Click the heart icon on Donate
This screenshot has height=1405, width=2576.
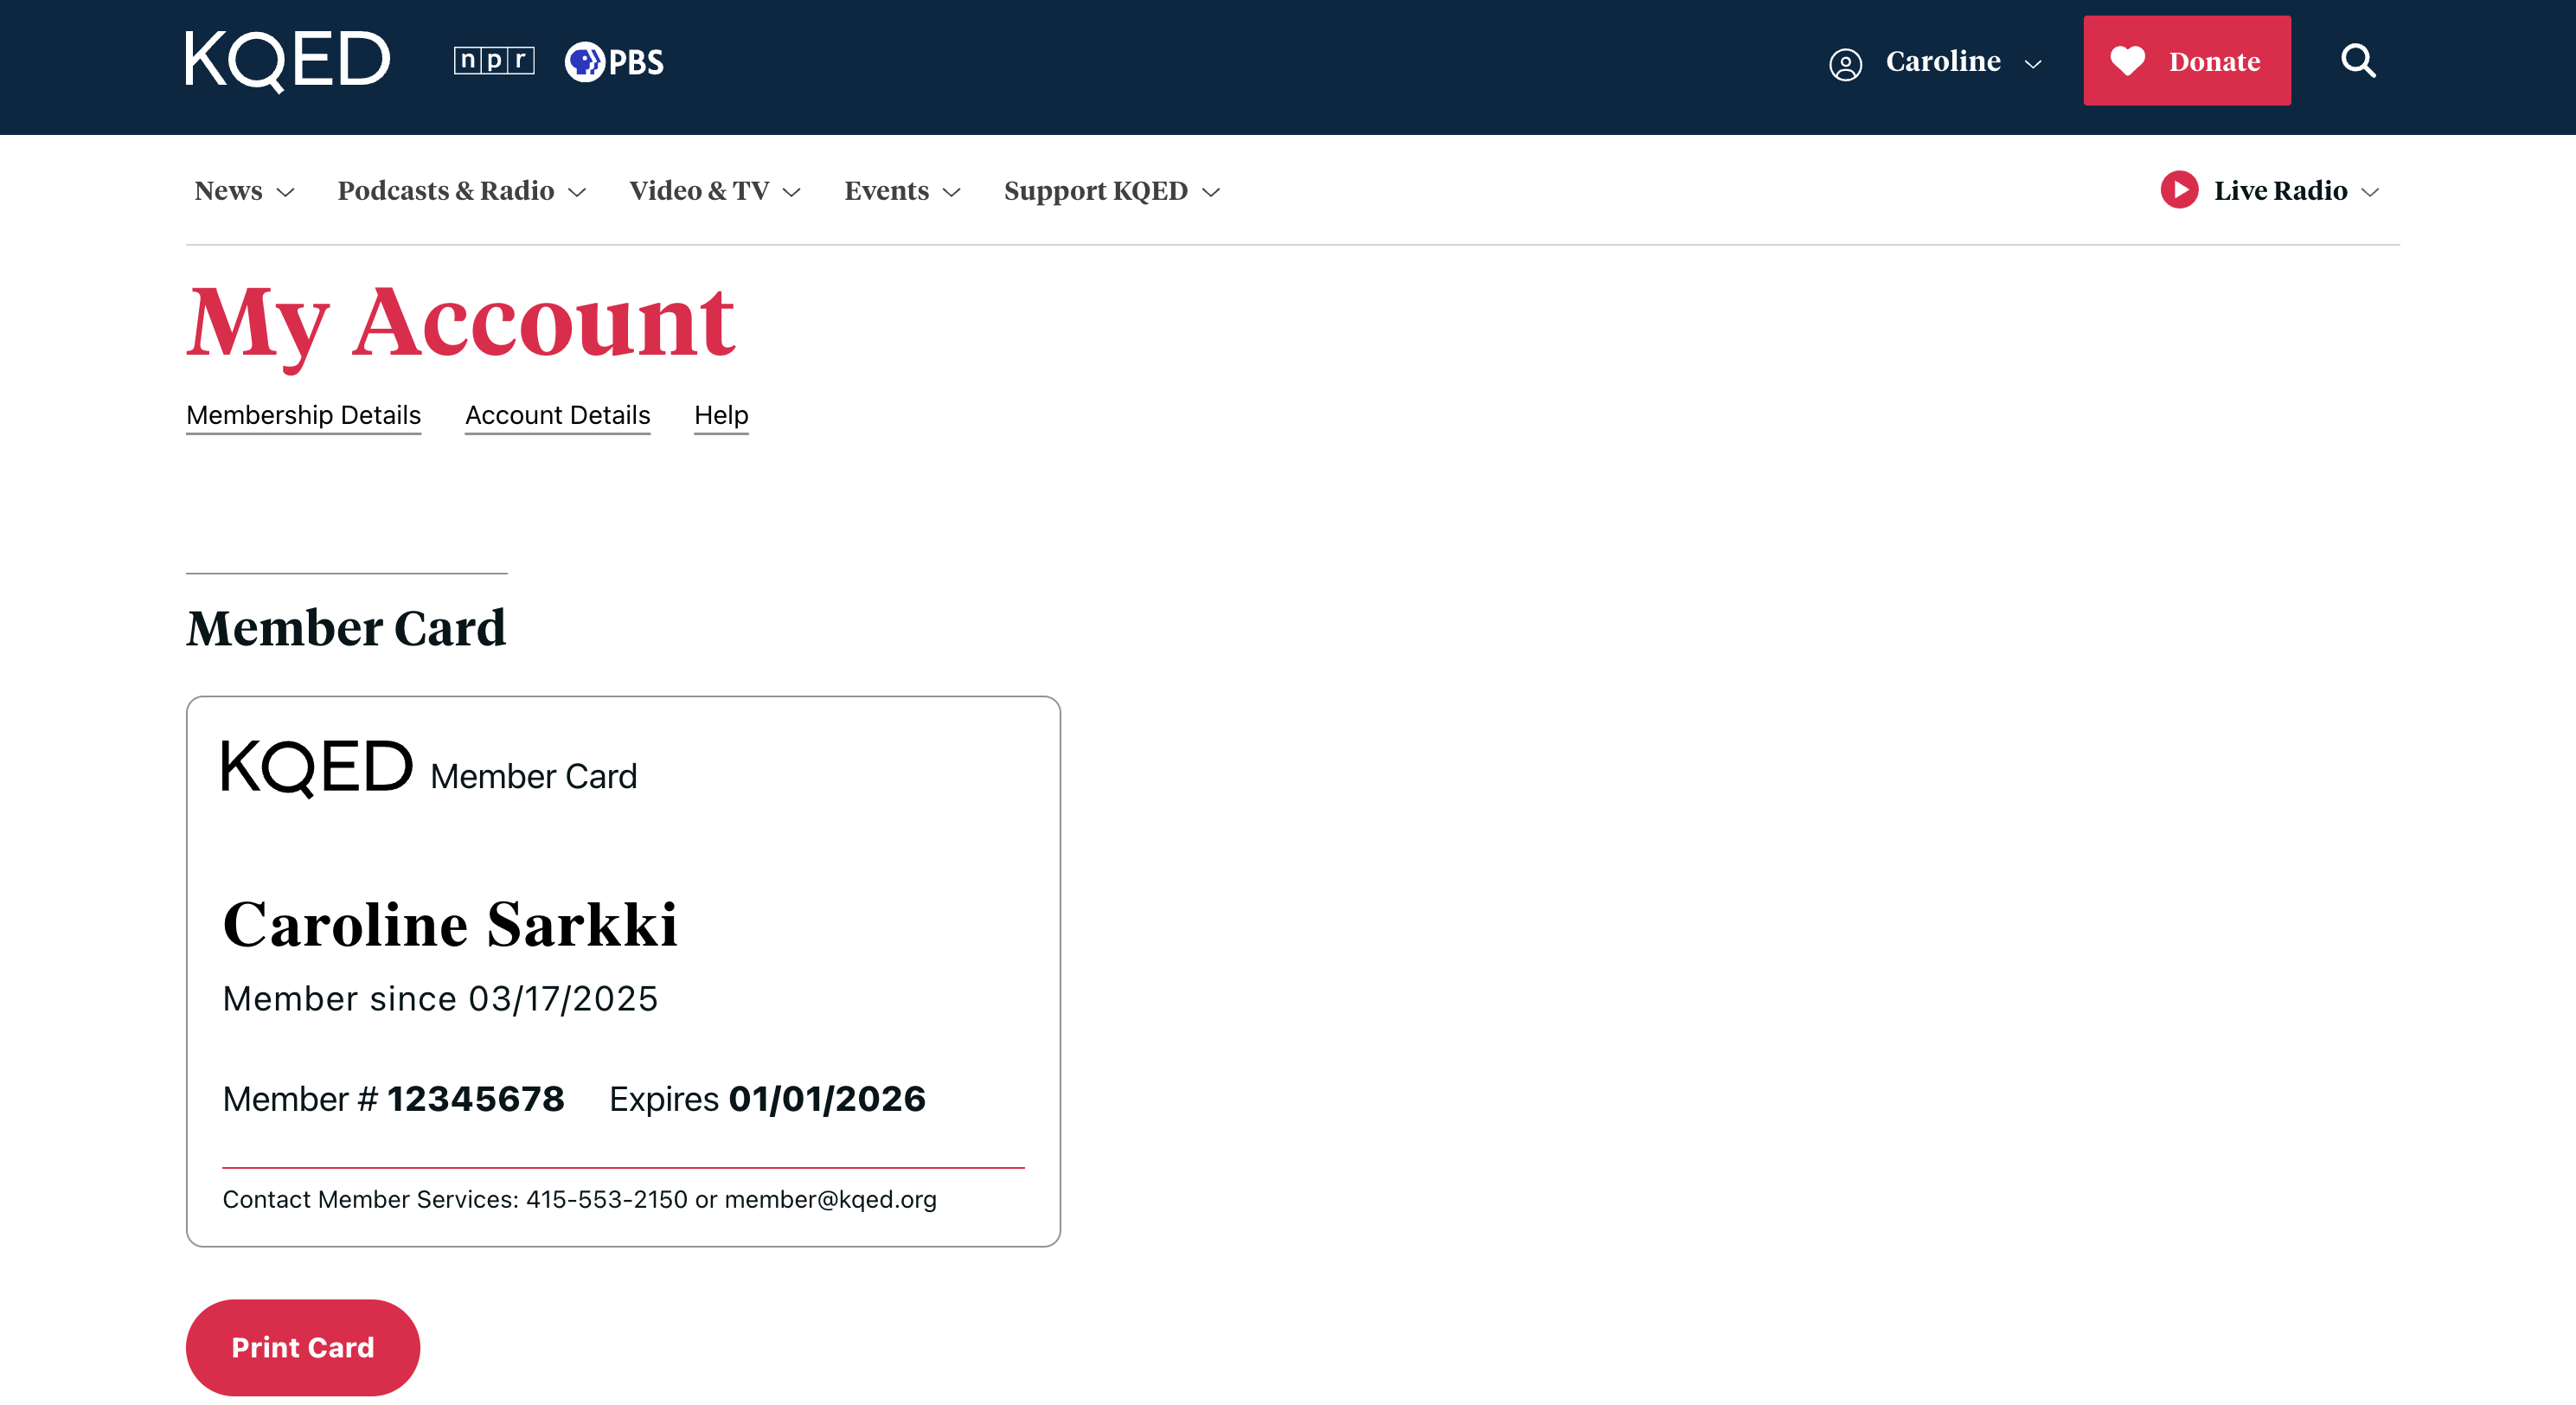click(2127, 61)
